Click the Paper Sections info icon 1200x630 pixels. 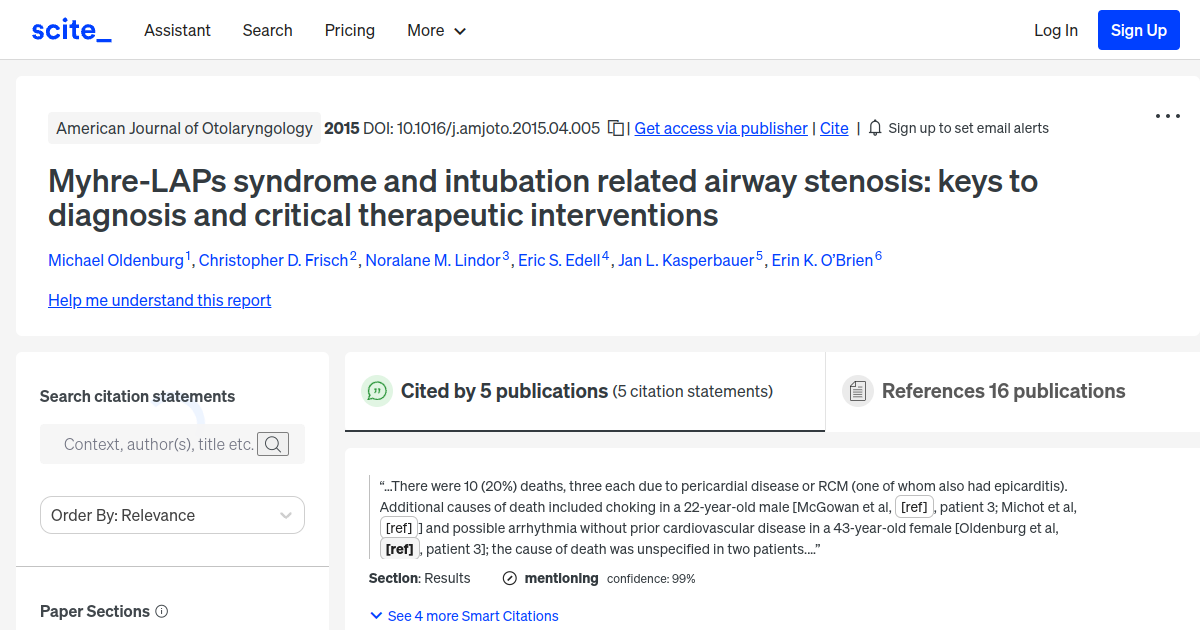tap(163, 611)
